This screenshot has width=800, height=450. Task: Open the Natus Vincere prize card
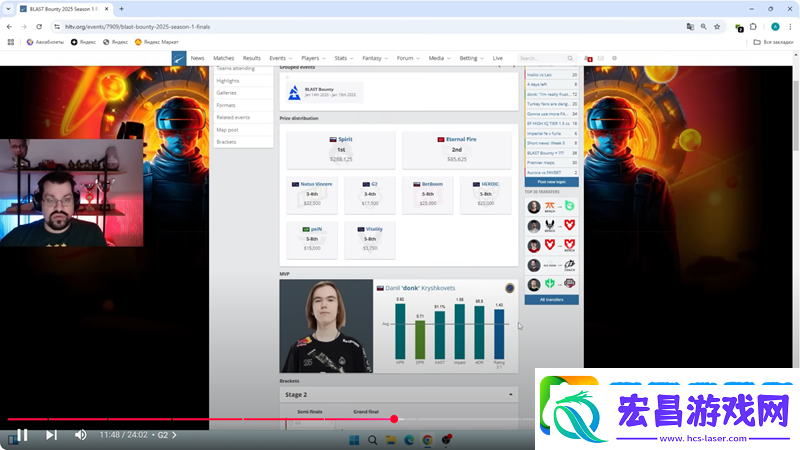tap(312, 195)
